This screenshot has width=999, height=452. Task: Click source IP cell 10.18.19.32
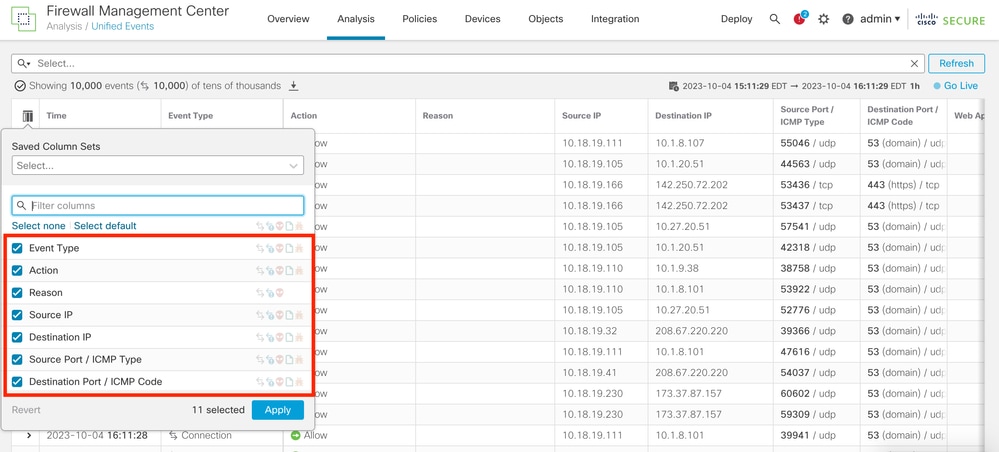589,331
